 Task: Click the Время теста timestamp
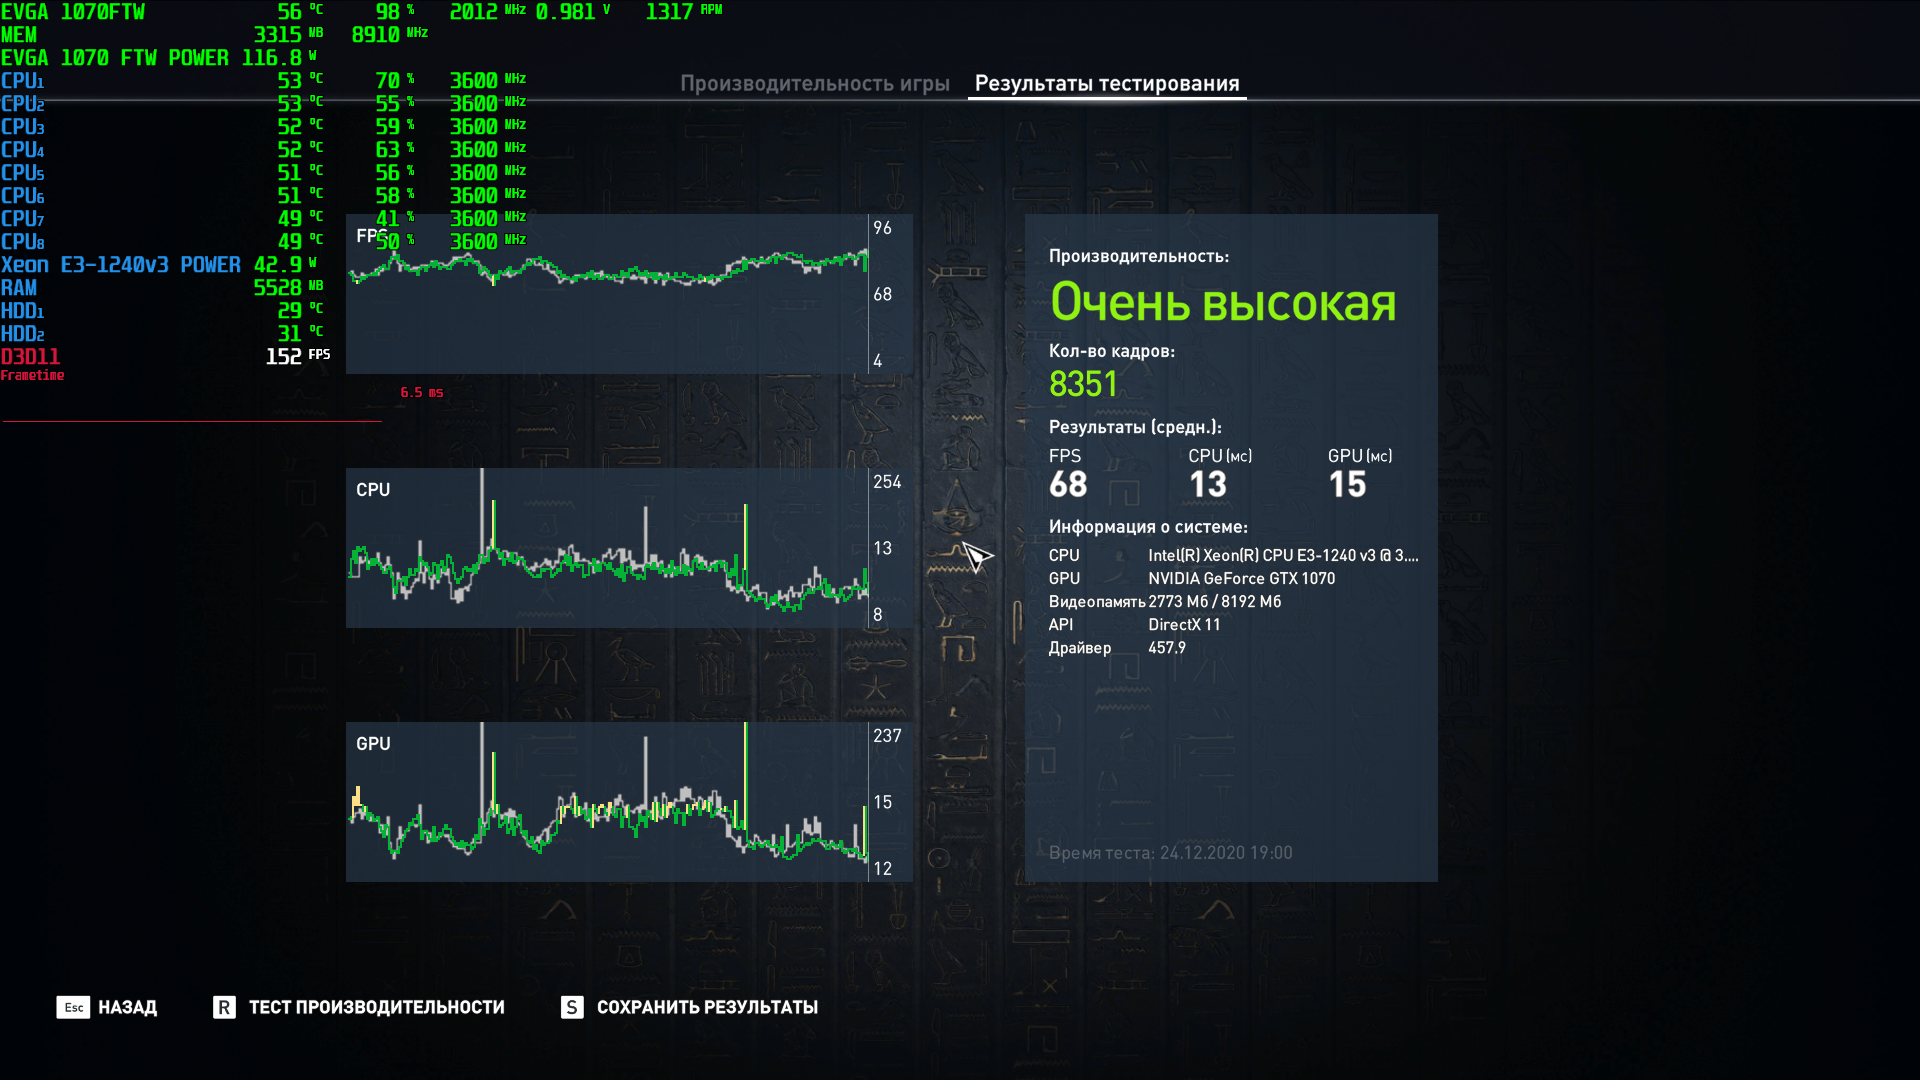pyautogui.click(x=1170, y=853)
